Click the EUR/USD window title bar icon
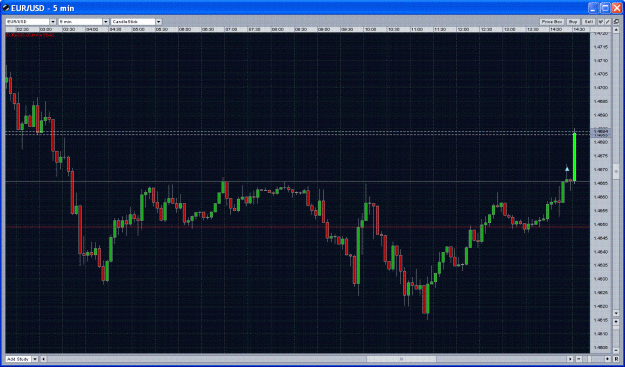This screenshot has height=367, width=625. coord(6,8)
